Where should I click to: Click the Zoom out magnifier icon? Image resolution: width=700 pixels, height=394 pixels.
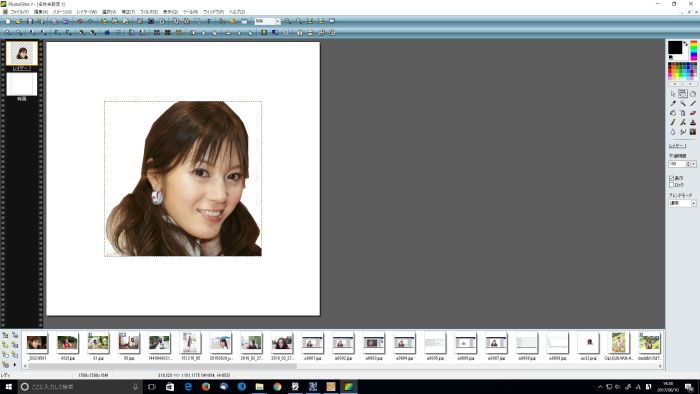point(299,21)
